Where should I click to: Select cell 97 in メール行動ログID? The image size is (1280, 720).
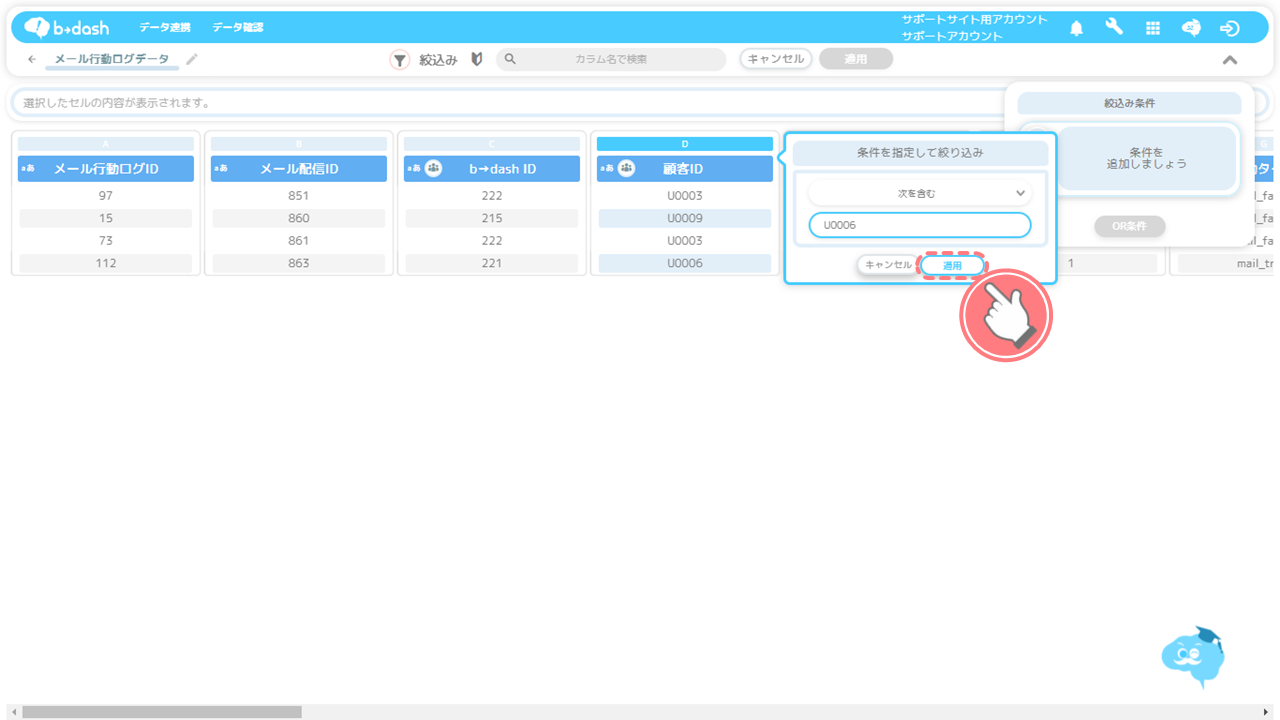[x=106, y=196]
